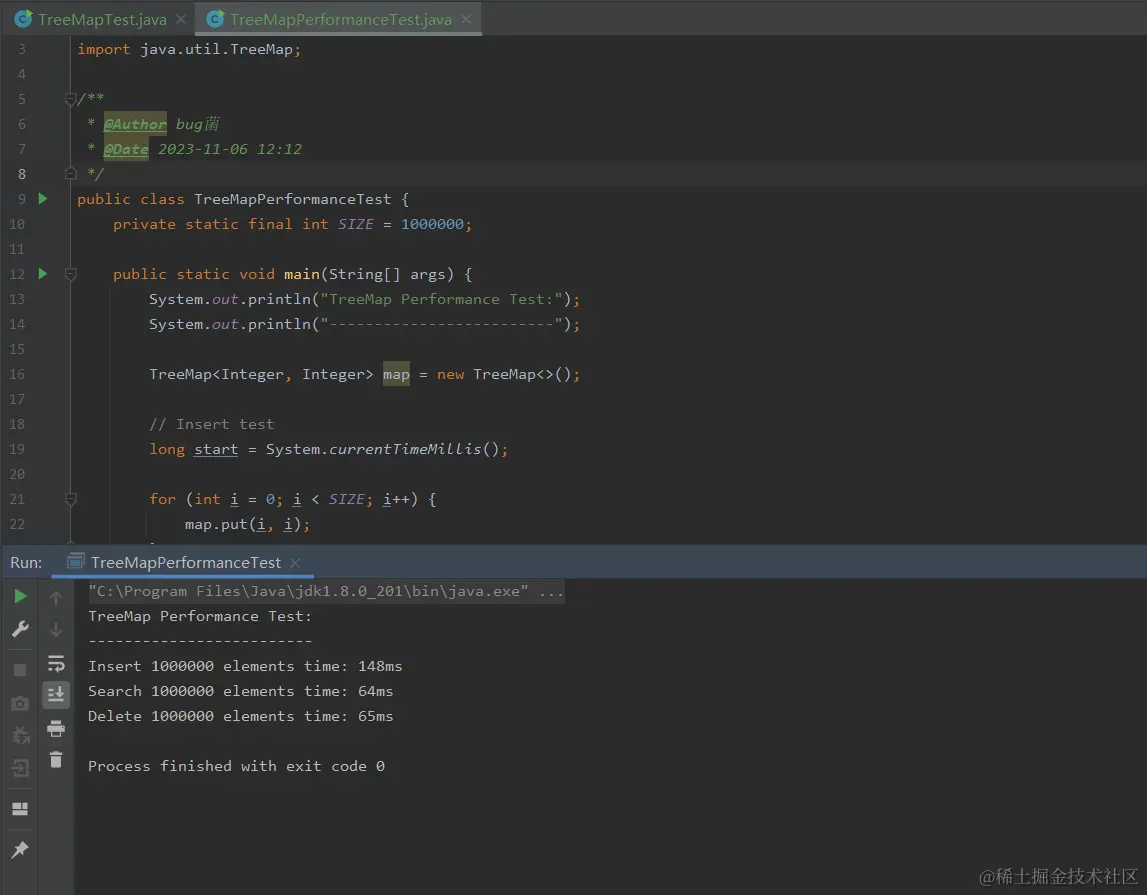Click 'Insert 1000000 elements time: 148ms' output
The height and width of the screenshot is (895, 1147).
(245, 666)
